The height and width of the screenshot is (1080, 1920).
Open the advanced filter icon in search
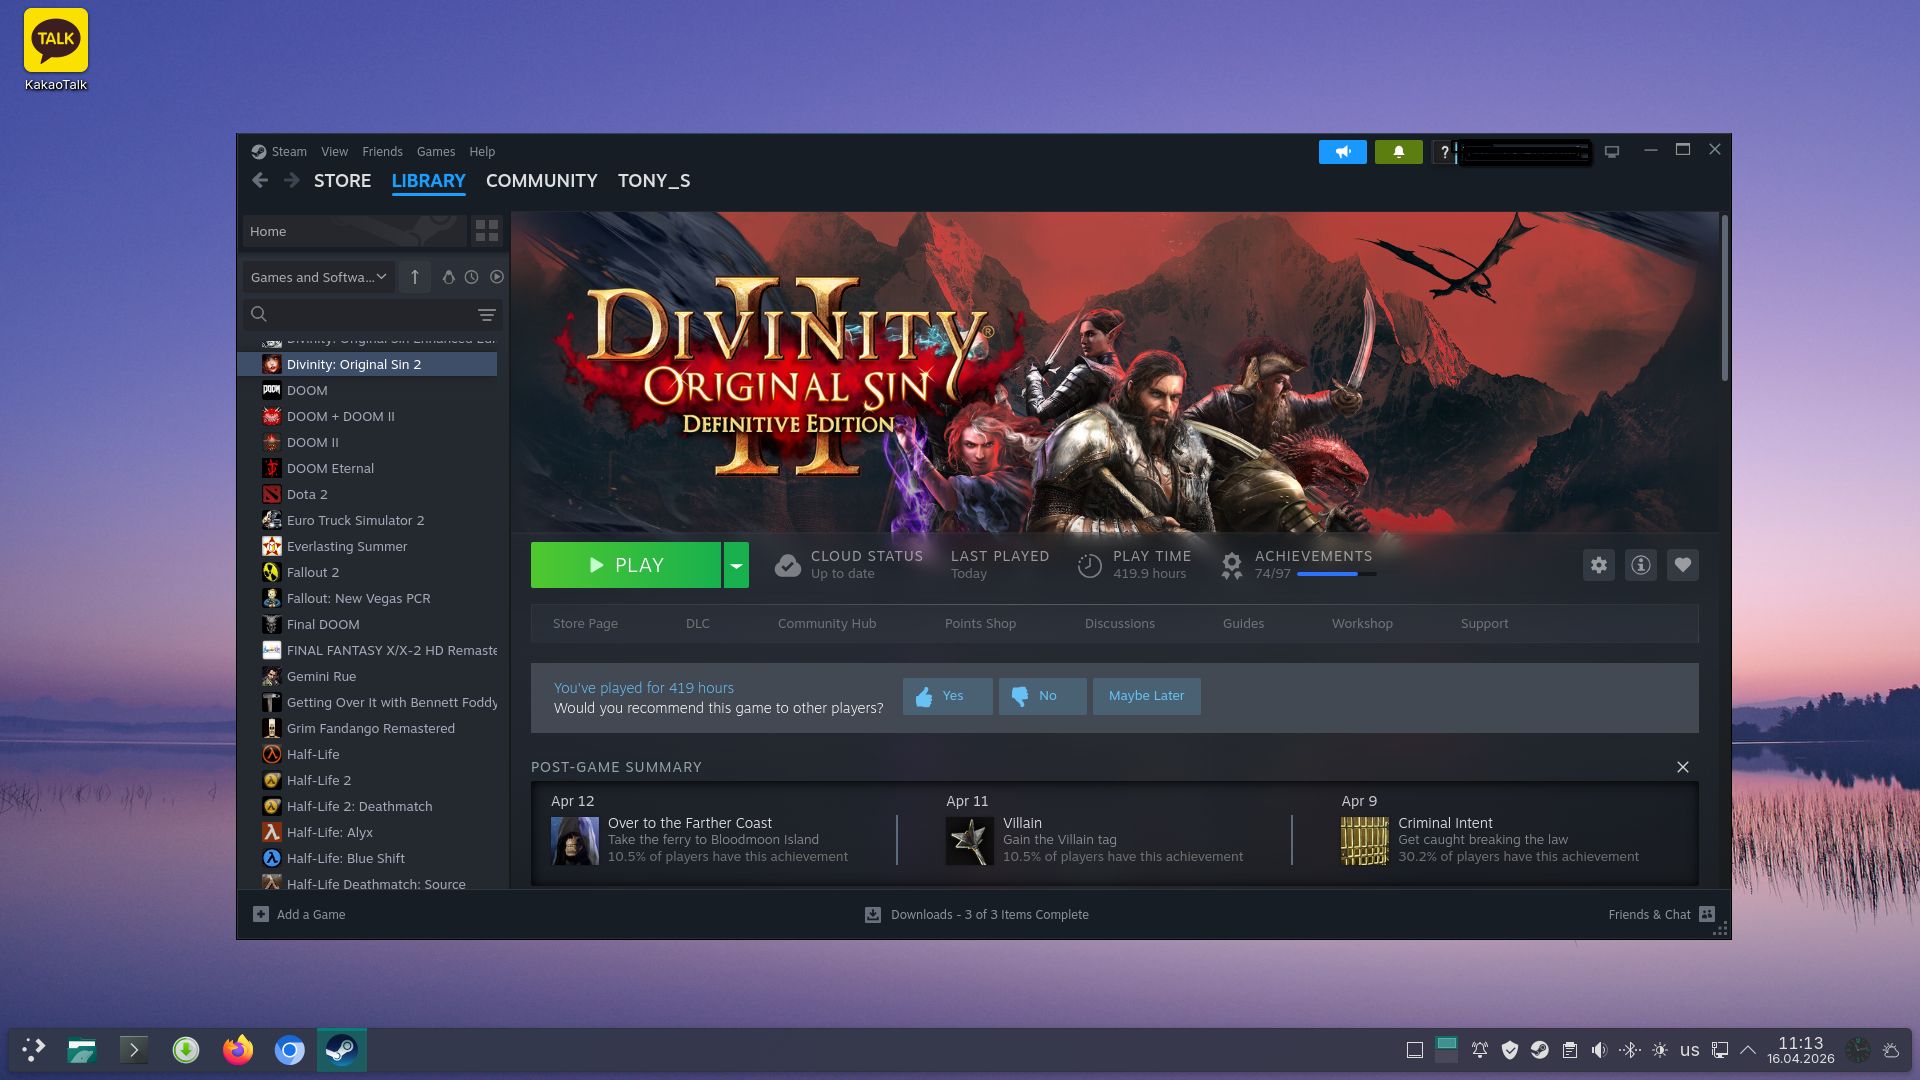(x=487, y=314)
